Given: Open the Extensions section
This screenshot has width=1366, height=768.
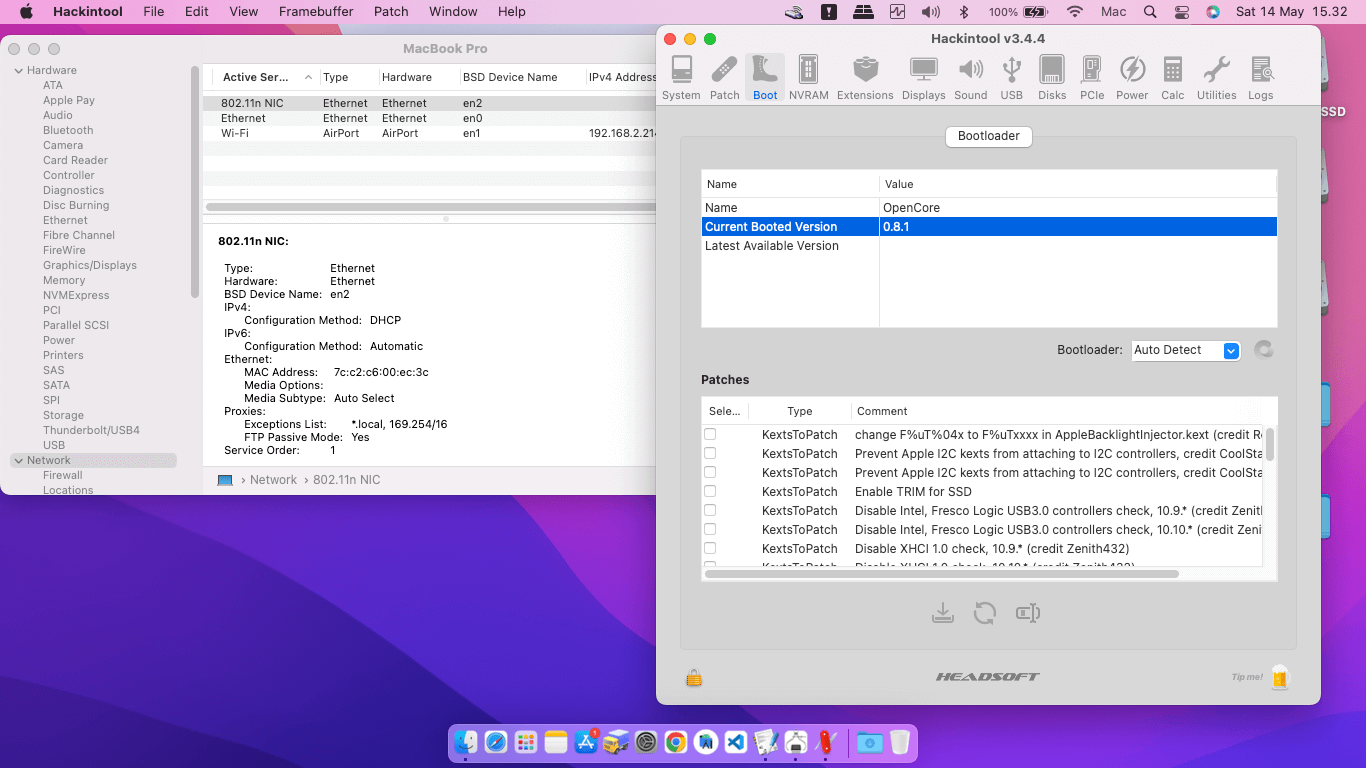Looking at the screenshot, I should coord(865,78).
